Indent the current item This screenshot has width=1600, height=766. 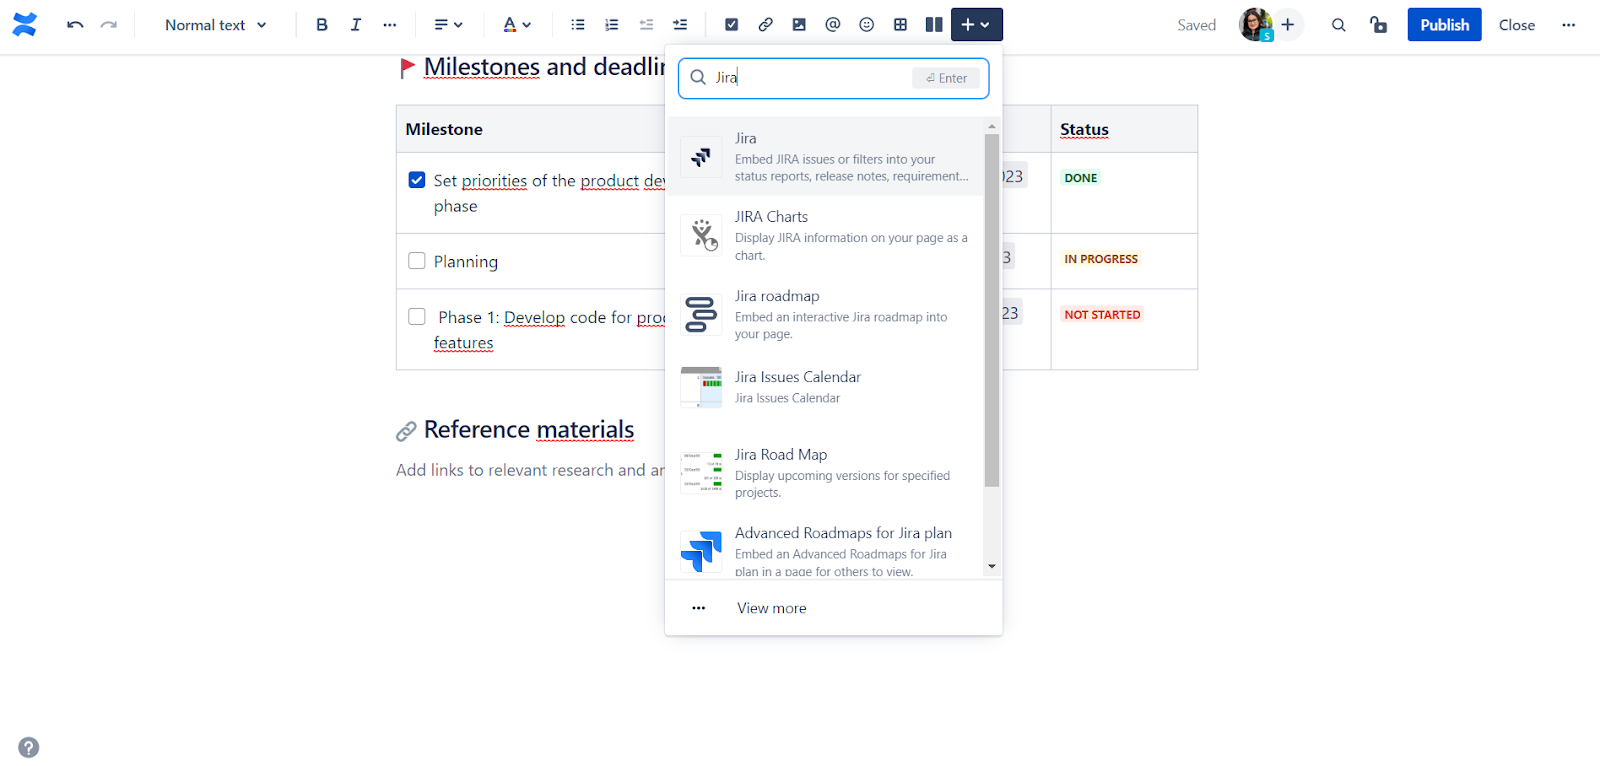click(x=680, y=25)
